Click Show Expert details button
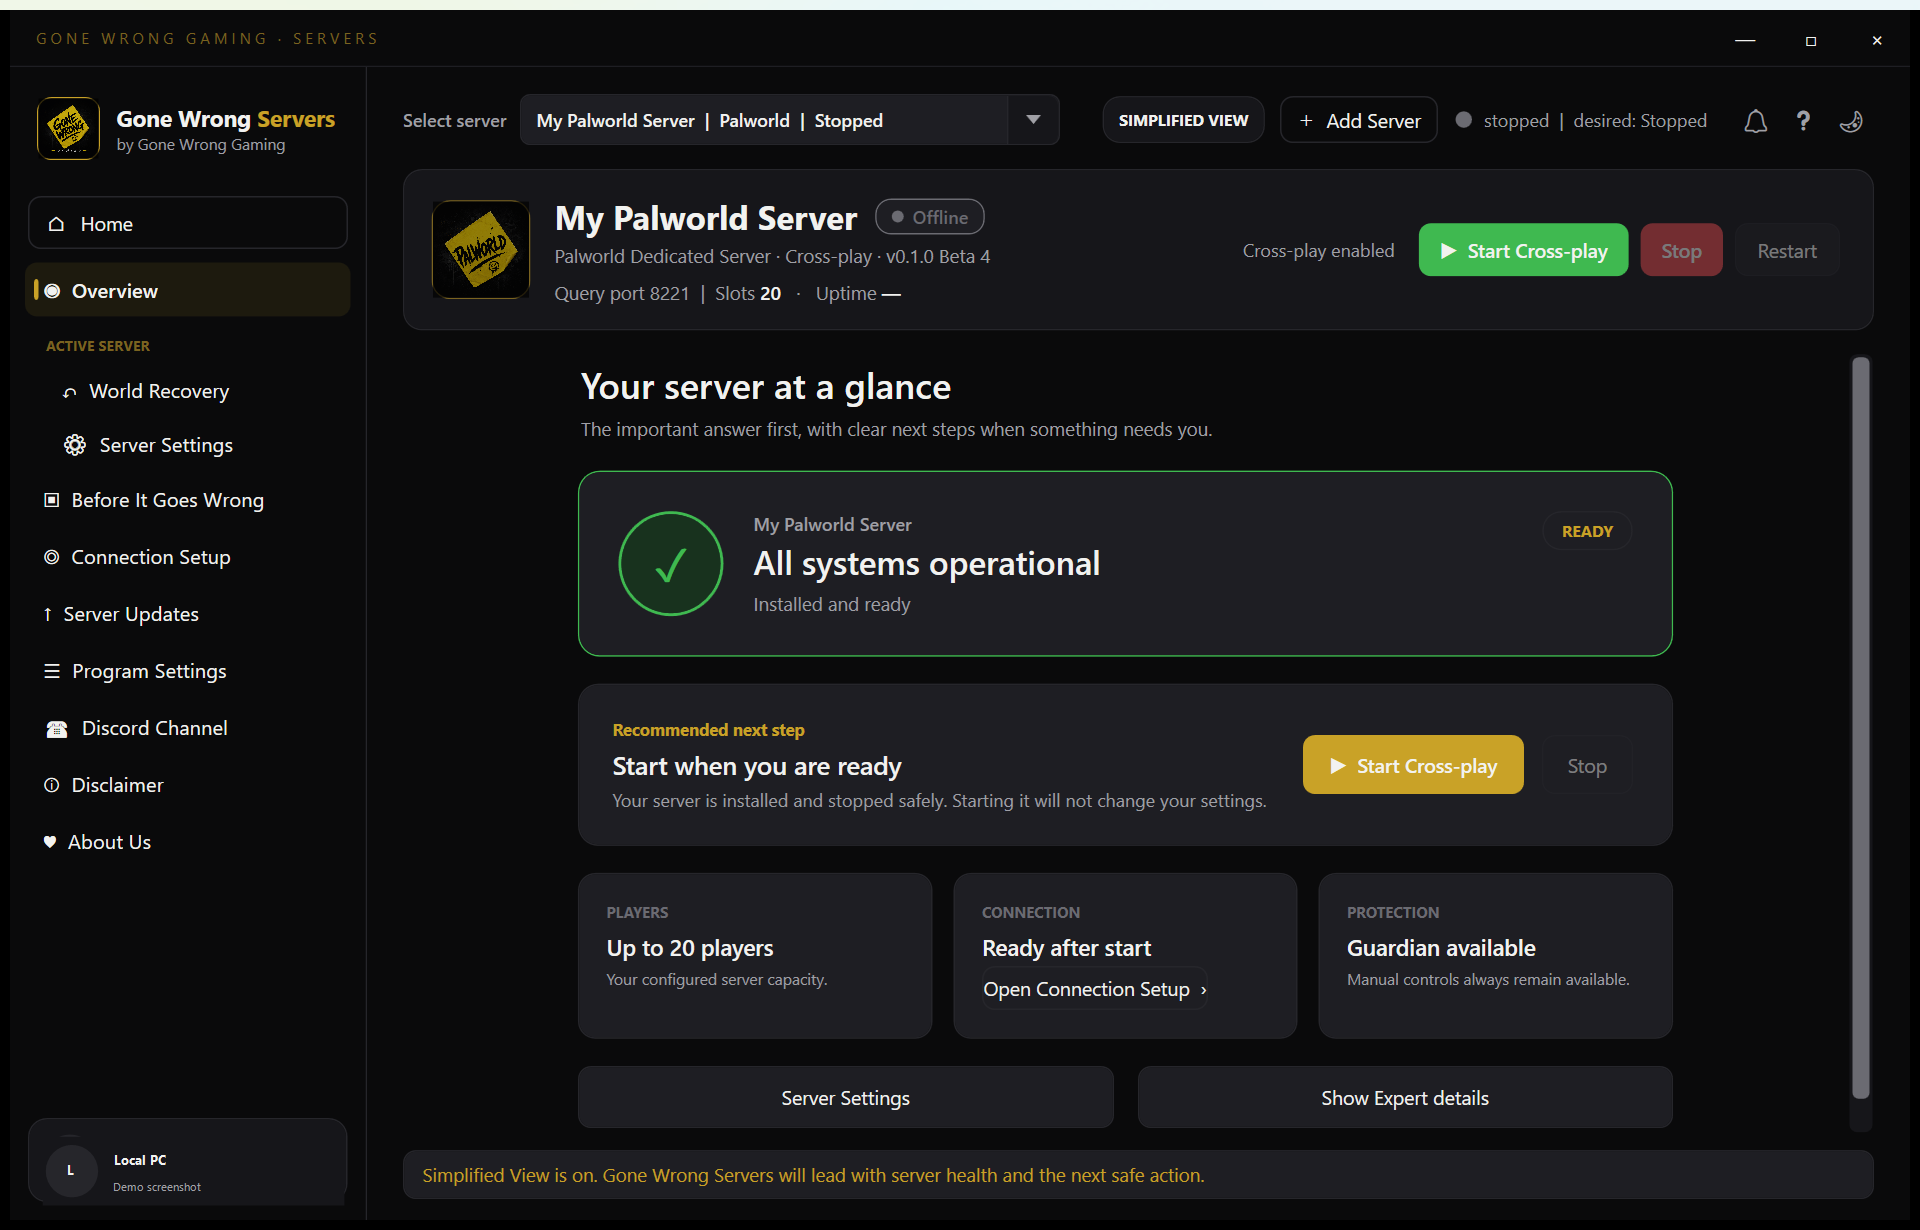Screen dimensions: 1920x1230 pyautogui.click(x=1404, y=1097)
